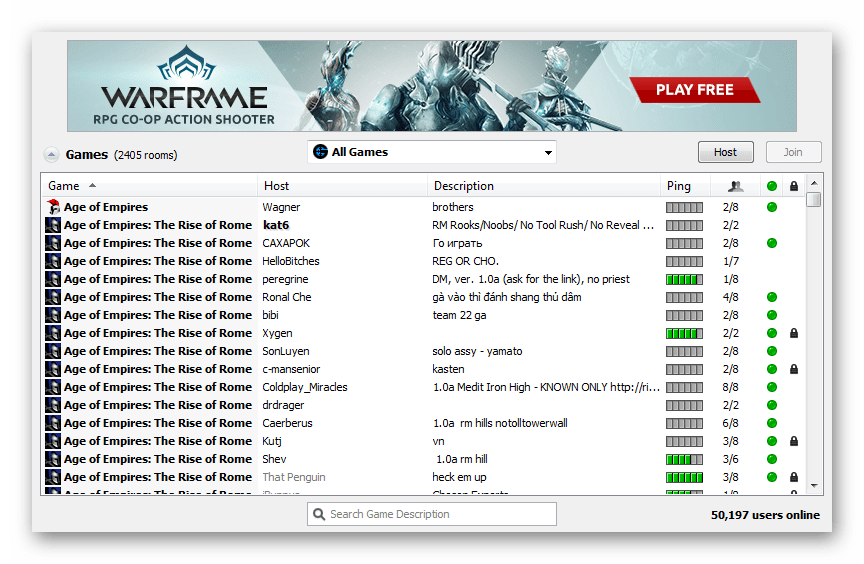Sort rooms by the Host column
The image size is (864, 564).
276,186
